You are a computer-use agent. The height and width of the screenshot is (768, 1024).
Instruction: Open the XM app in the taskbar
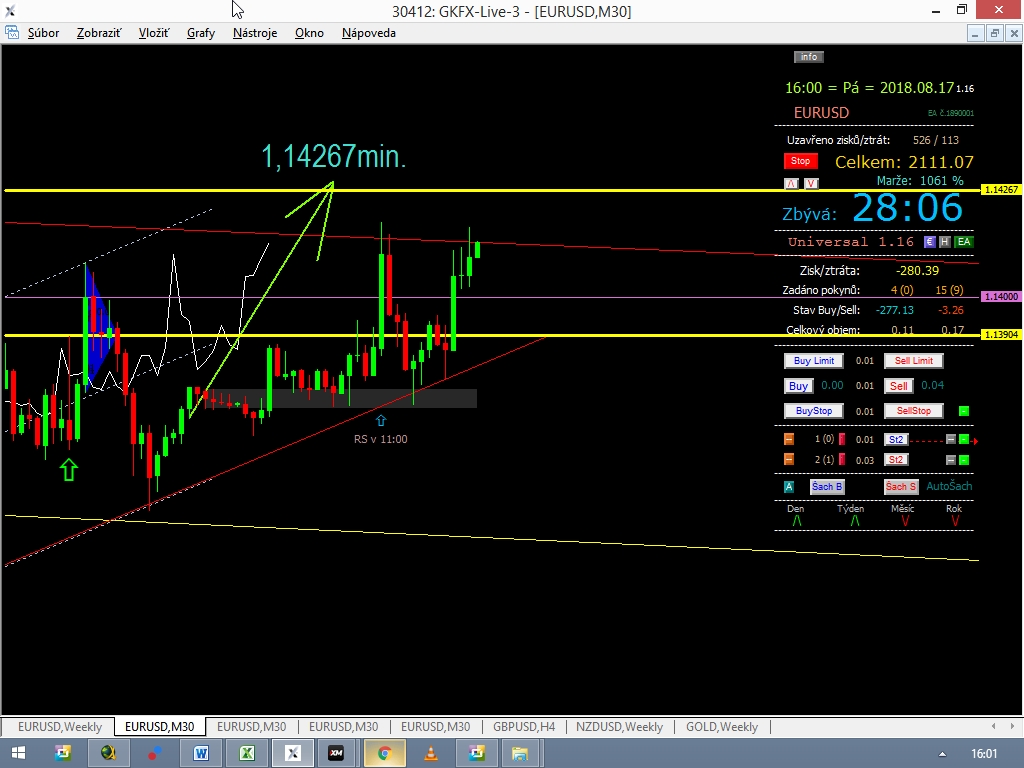tap(336, 754)
